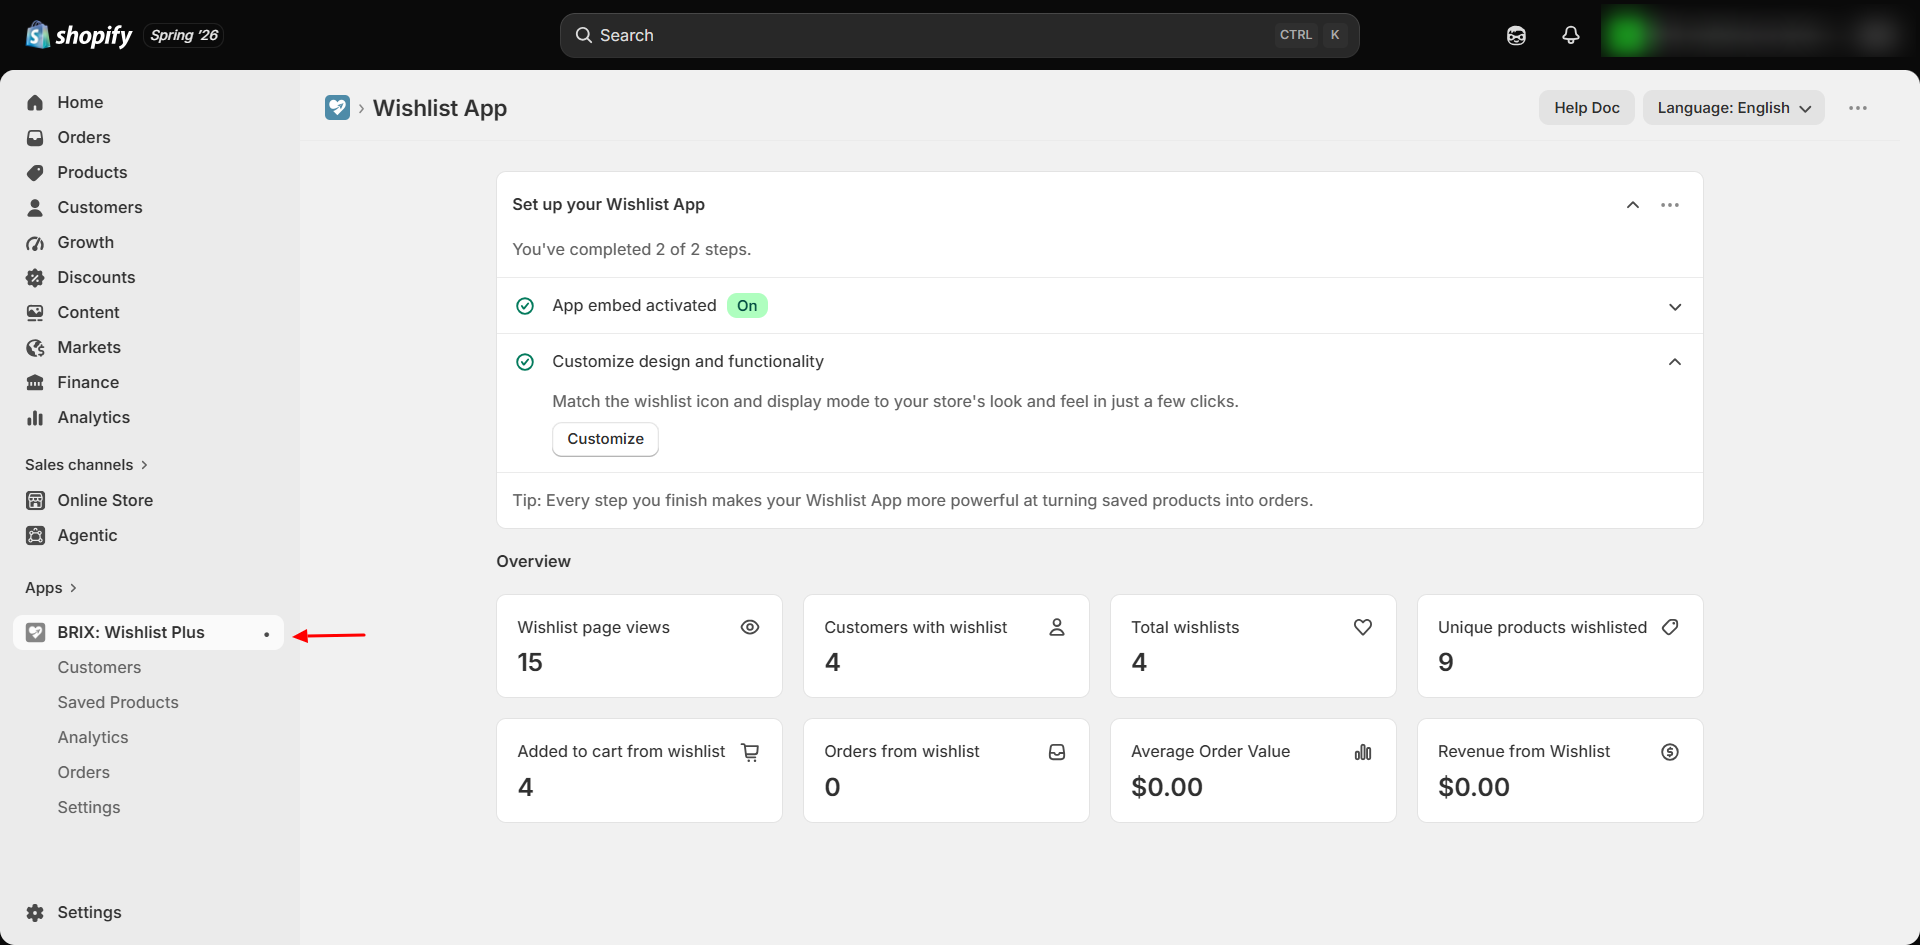The height and width of the screenshot is (945, 1920).
Task: Click the Settings gear icon at bottom
Action: click(x=35, y=912)
